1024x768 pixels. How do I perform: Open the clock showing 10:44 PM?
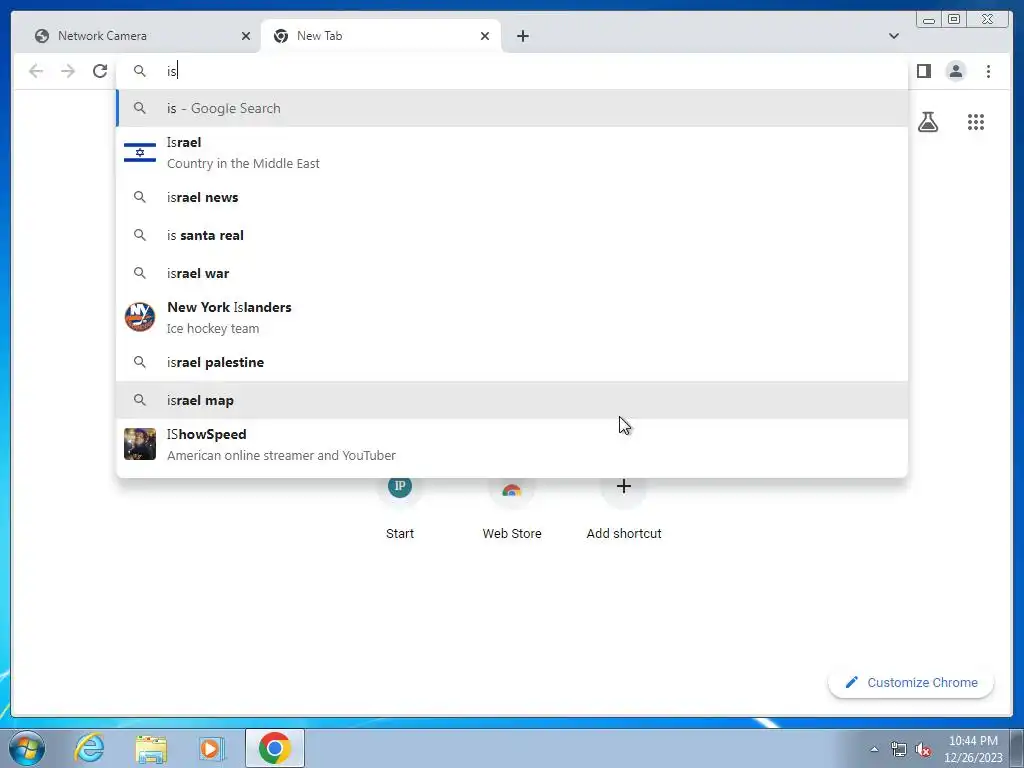[x=973, y=749]
